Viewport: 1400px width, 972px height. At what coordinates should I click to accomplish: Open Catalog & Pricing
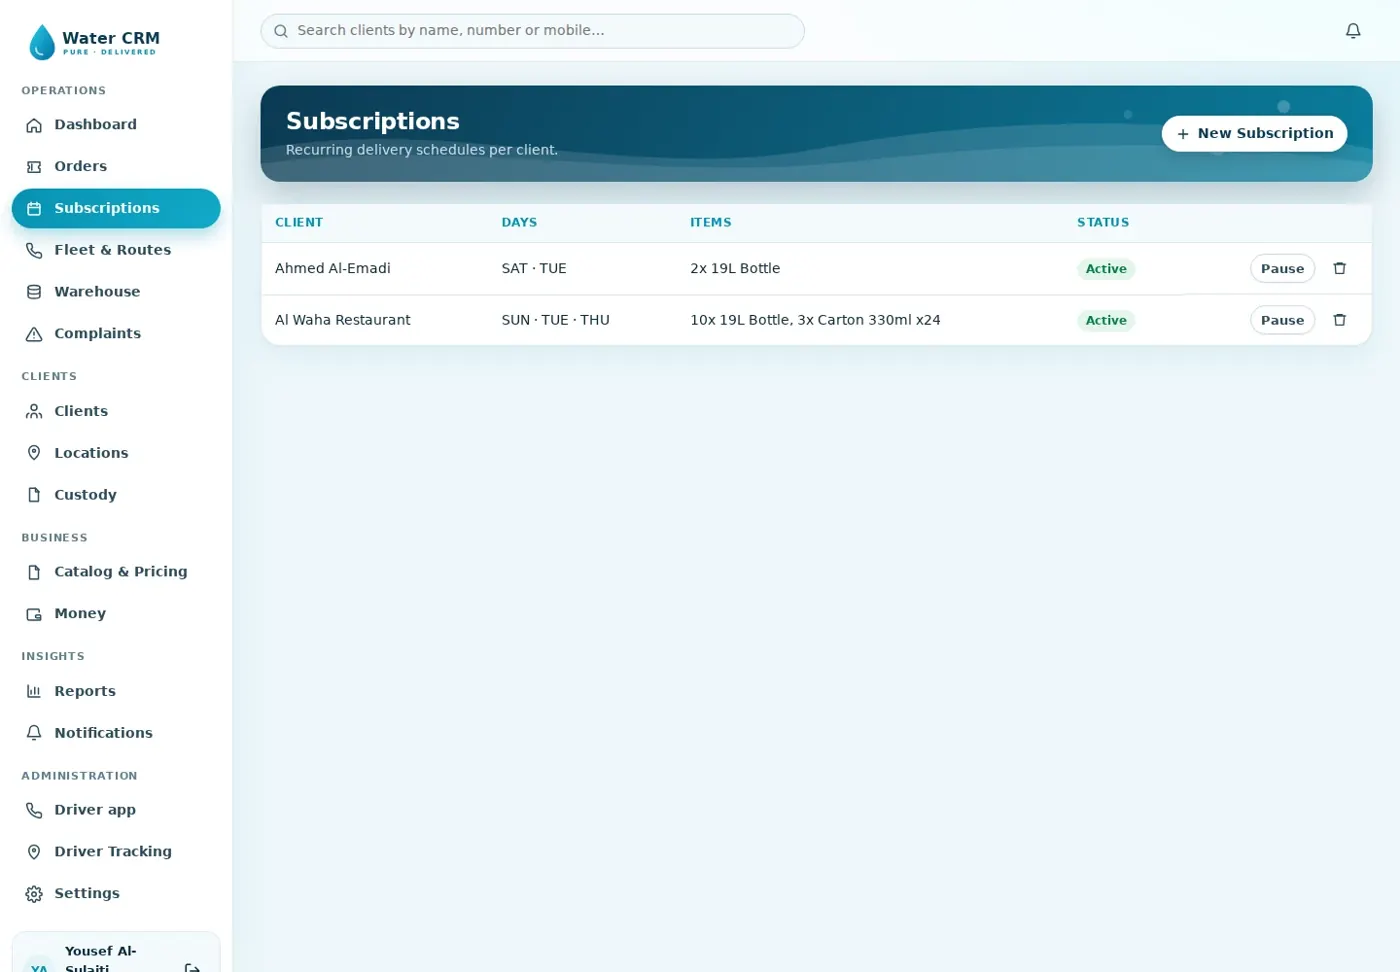116,572
